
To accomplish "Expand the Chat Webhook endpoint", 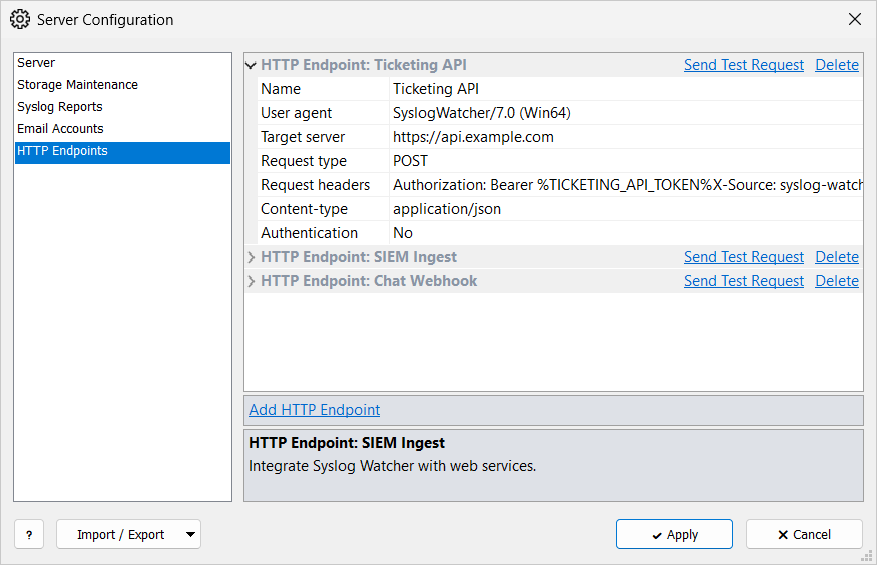I will (x=251, y=281).
